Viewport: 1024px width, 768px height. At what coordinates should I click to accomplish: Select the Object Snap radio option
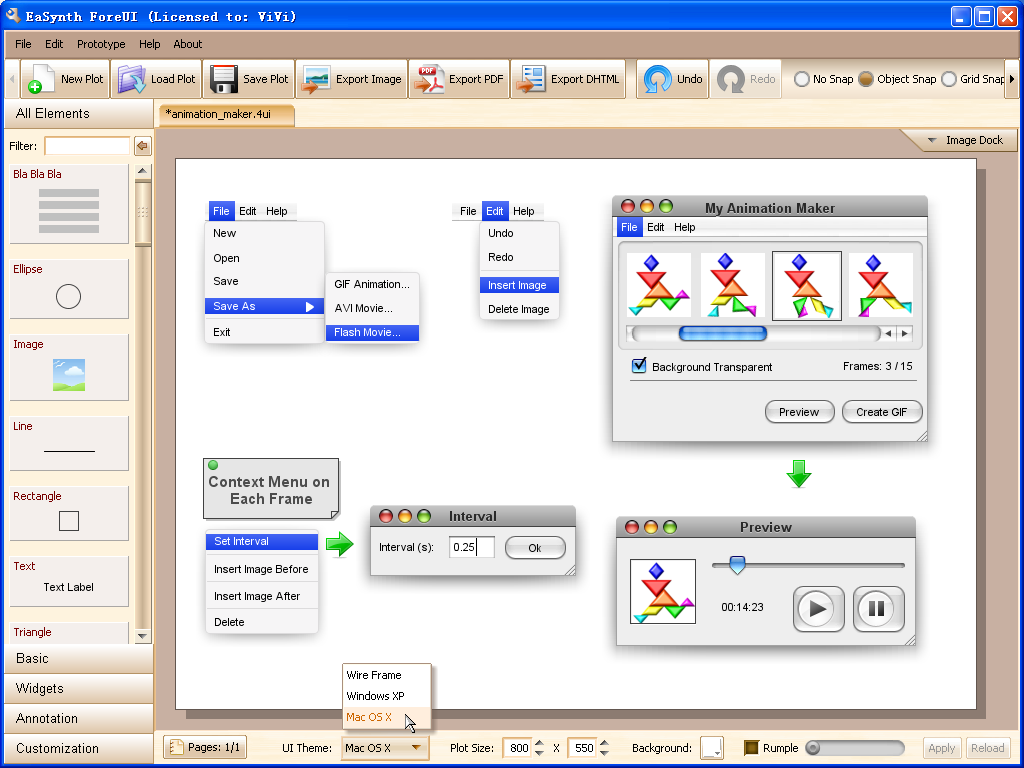pos(866,79)
